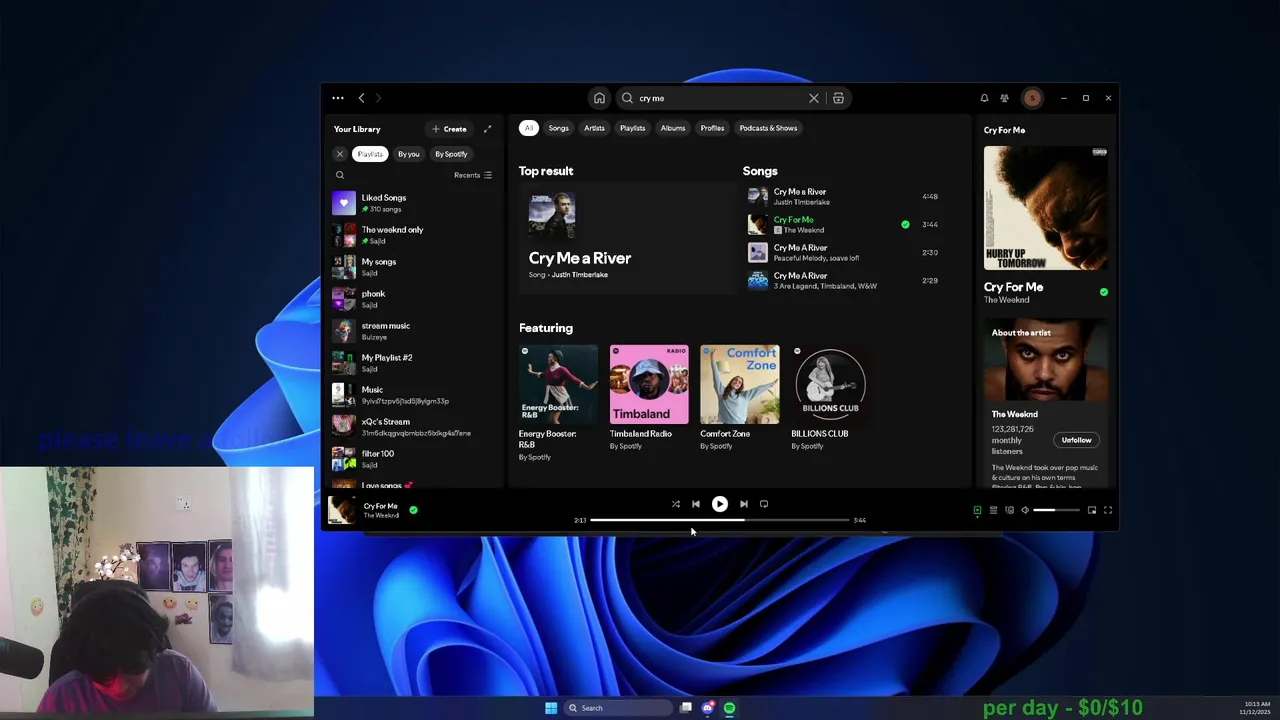Open the stream music playlist
The image size is (1280, 720).
coord(413,331)
